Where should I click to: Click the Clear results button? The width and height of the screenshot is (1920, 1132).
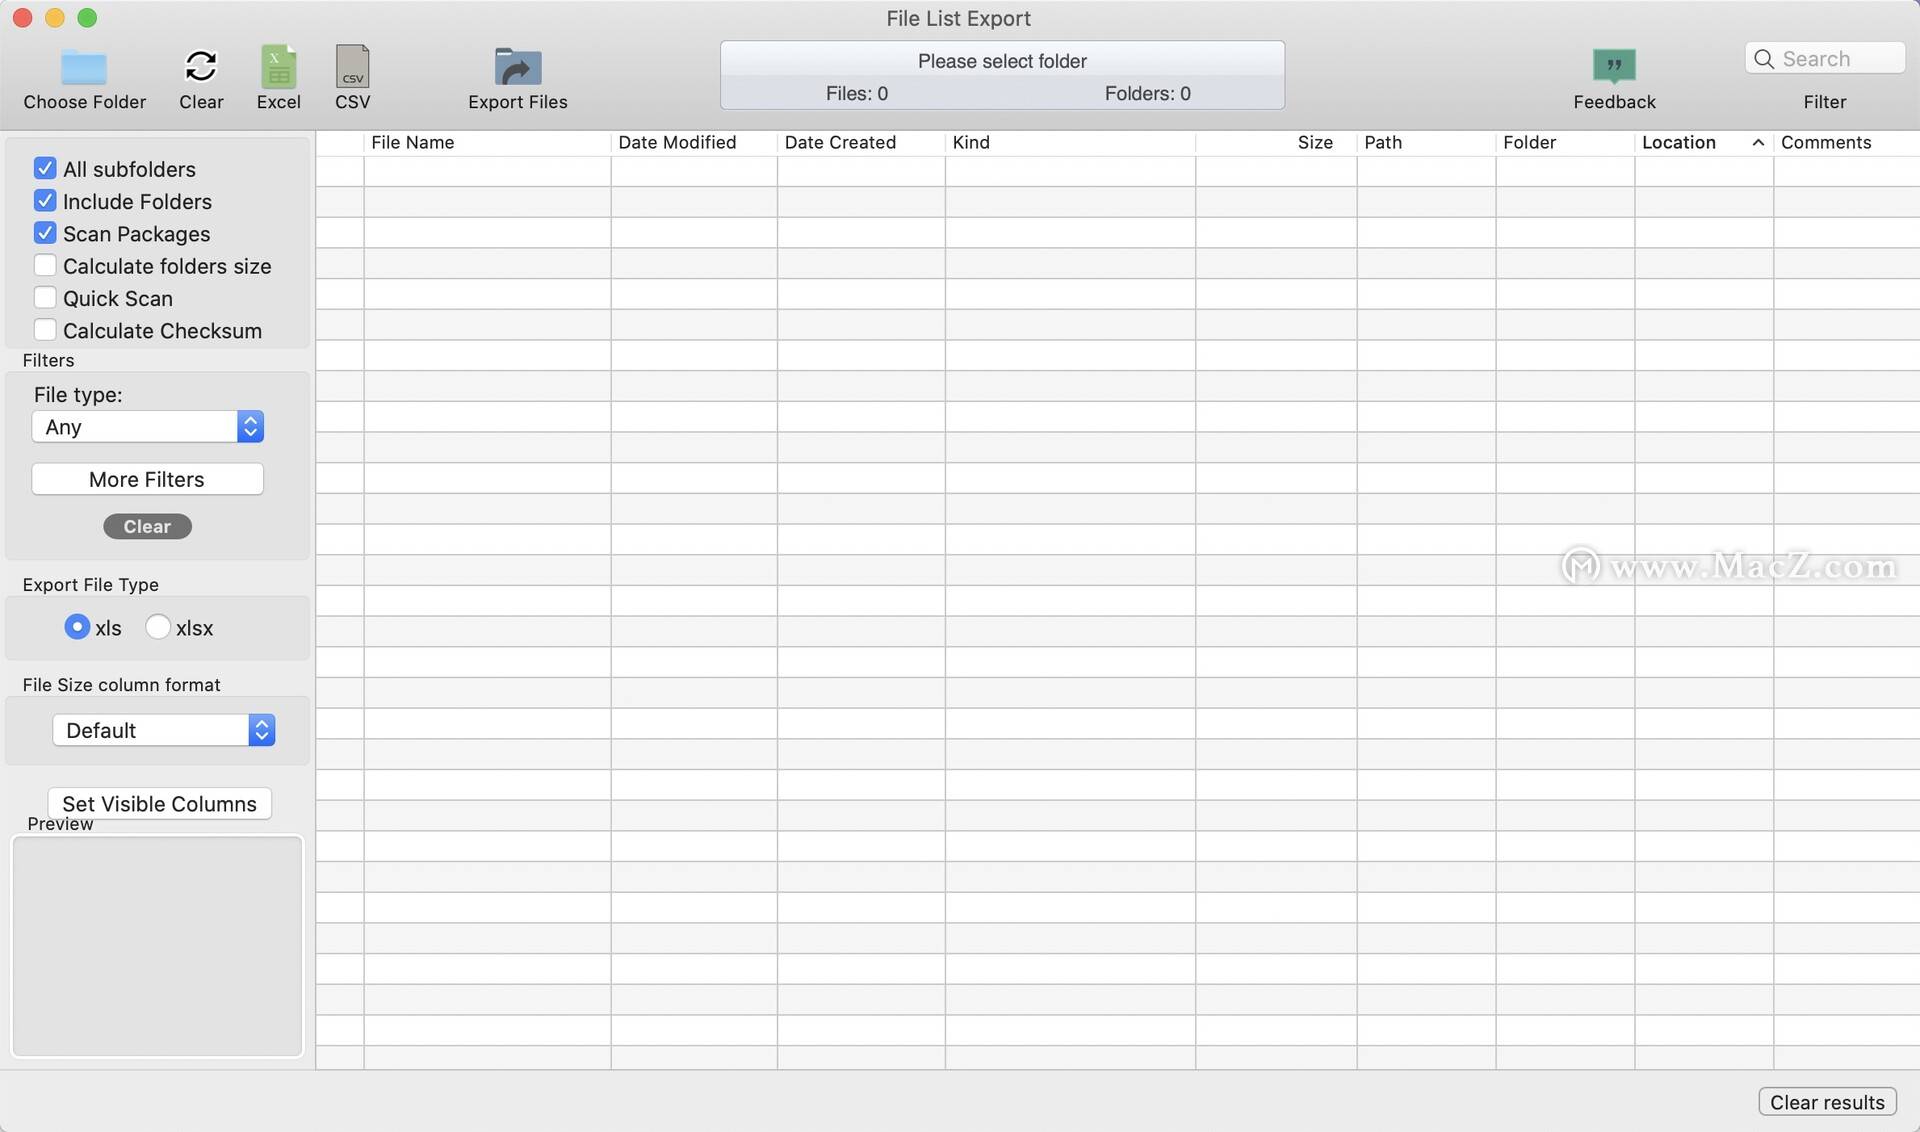point(1827,1101)
